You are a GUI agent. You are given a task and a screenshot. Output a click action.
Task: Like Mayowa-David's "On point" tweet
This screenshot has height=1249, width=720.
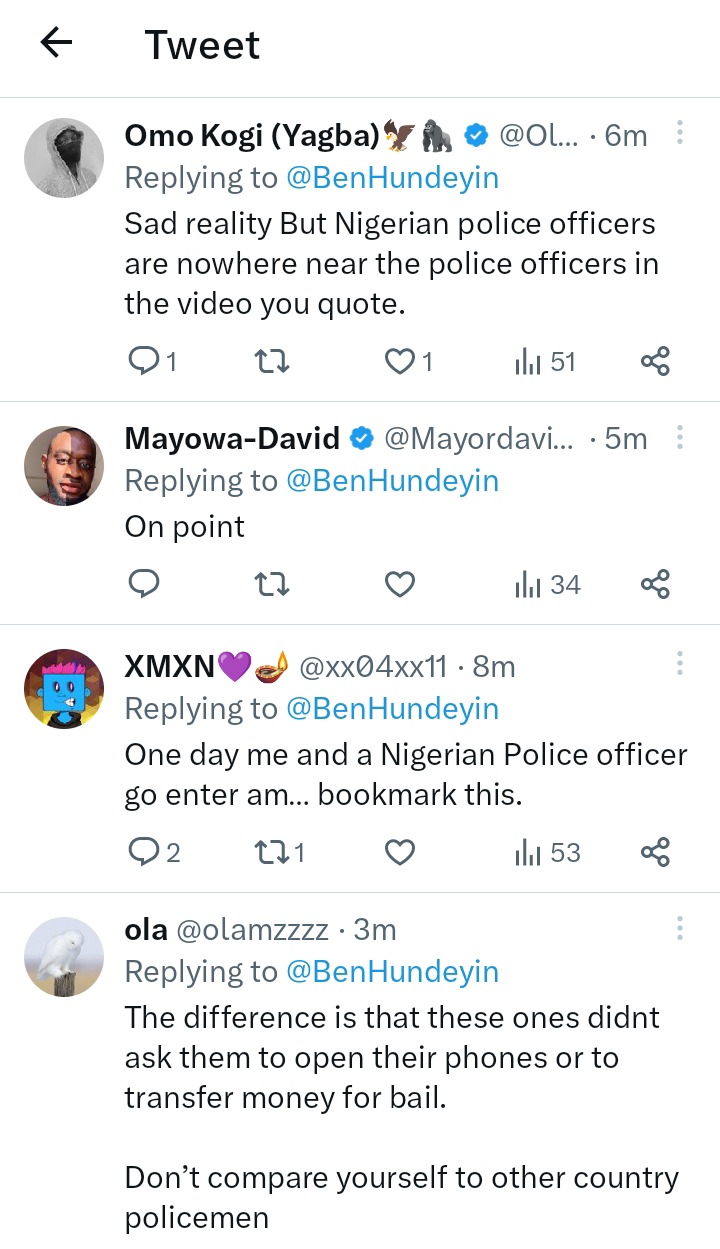coord(399,584)
